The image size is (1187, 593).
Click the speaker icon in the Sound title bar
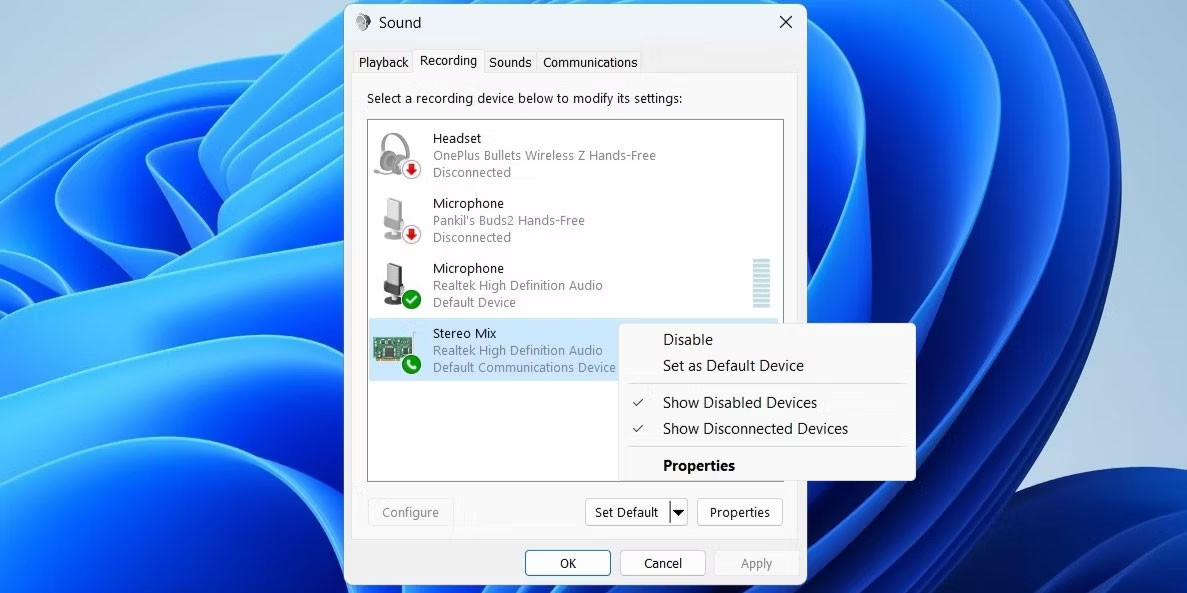point(364,22)
